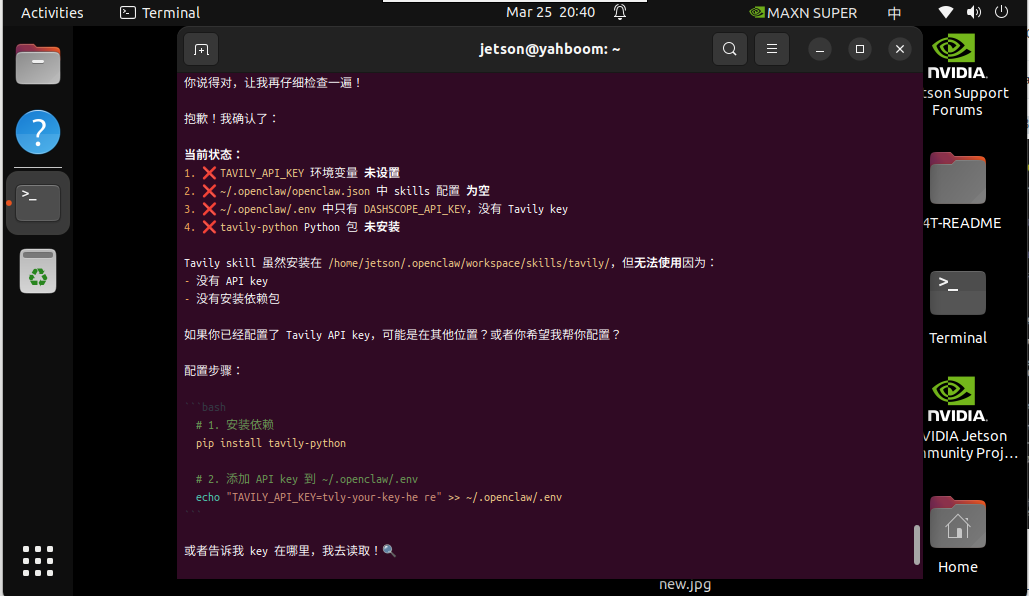Image resolution: width=1029 pixels, height=596 pixels.
Task: Click the 'TAVILY_API_KEY' status line
Action: coord(292,173)
